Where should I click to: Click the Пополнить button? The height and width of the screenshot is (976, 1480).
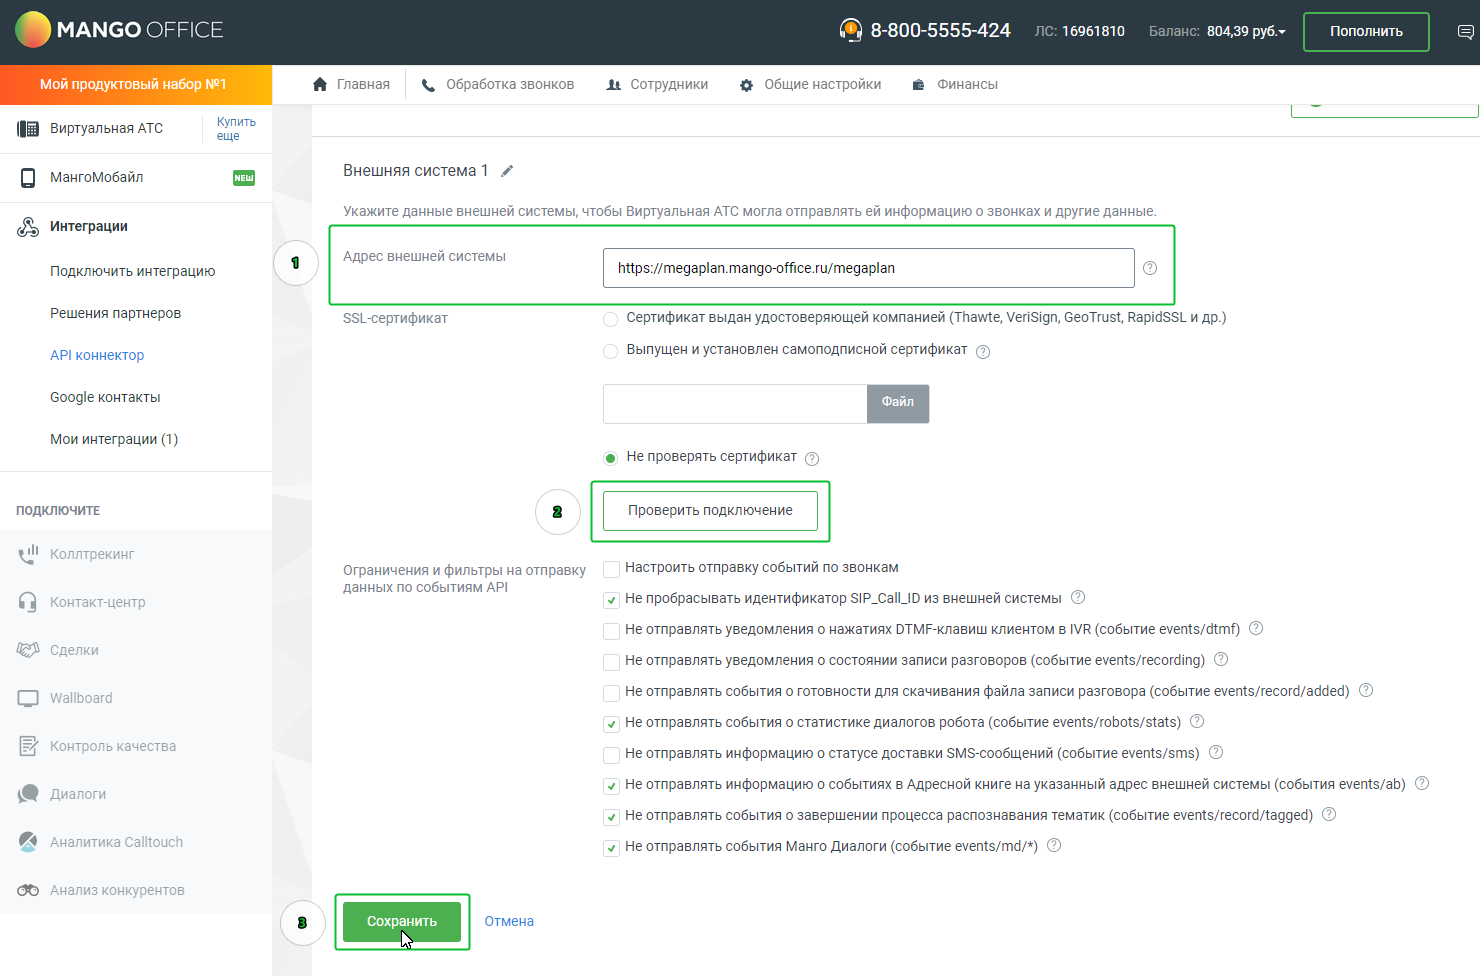click(x=1366, y=31)
